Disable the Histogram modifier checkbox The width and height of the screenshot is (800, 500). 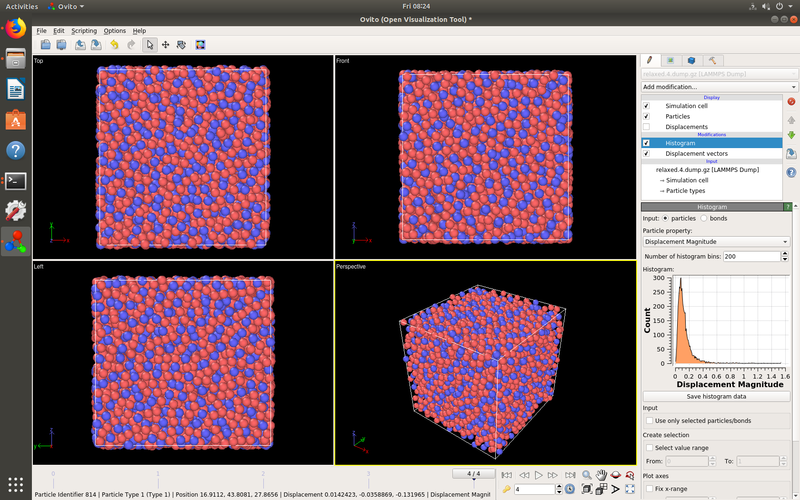646,143
